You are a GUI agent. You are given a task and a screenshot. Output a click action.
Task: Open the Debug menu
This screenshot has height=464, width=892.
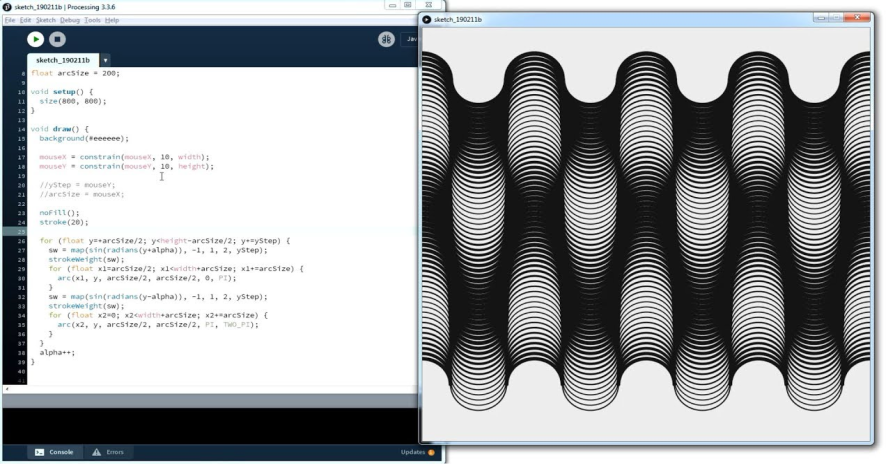(70, 20)
